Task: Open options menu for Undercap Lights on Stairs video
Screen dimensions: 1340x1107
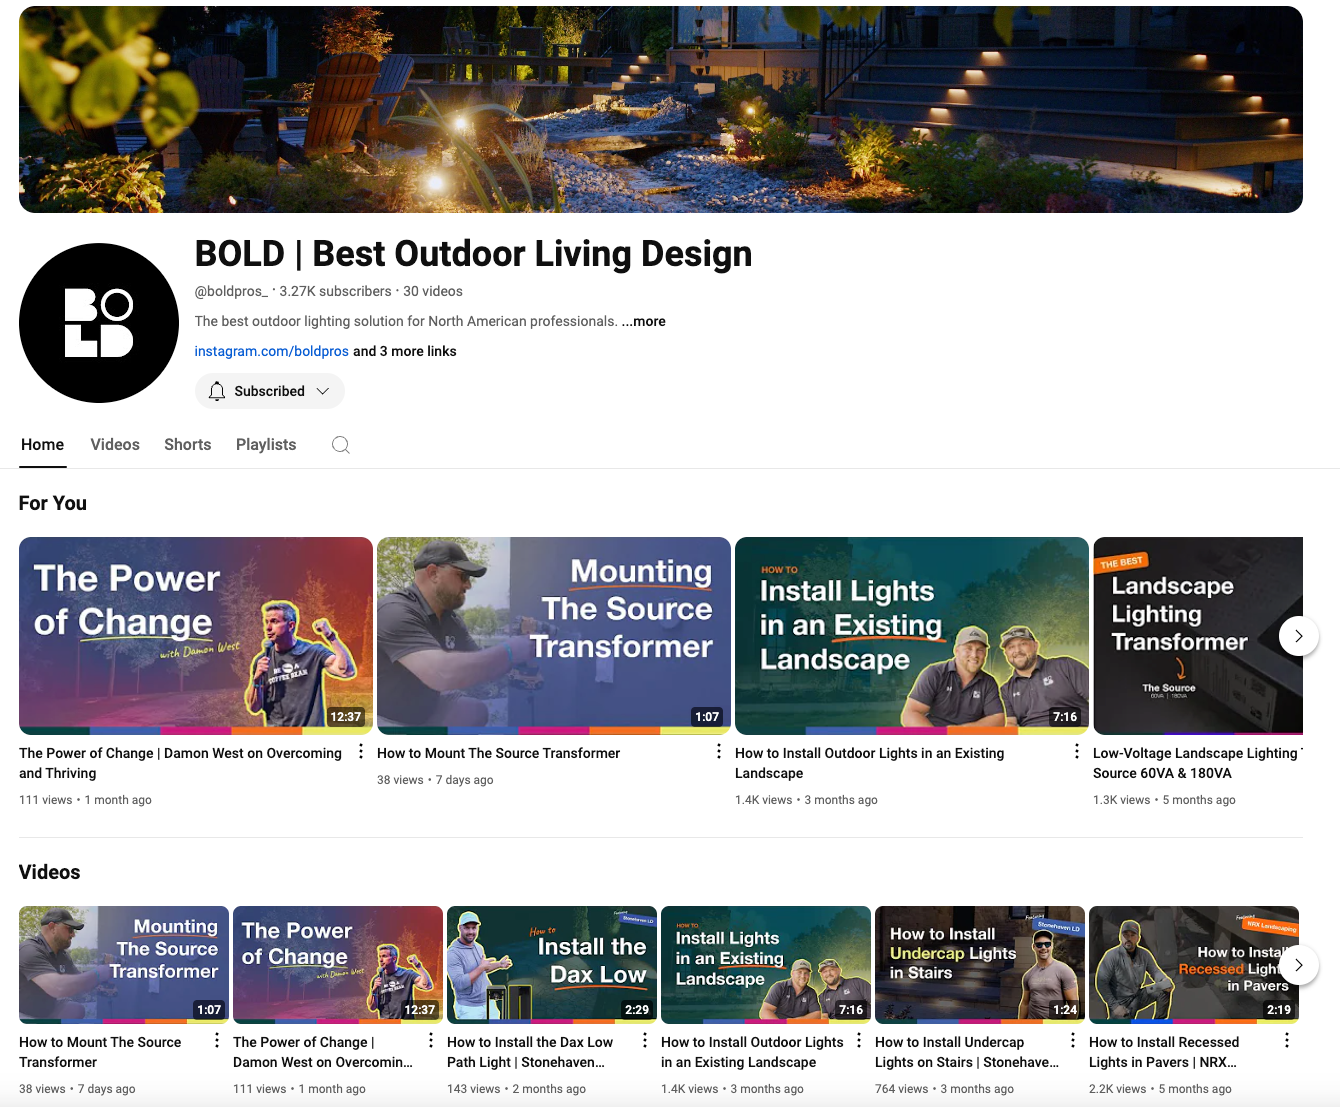Action: pos(1073,1040)
